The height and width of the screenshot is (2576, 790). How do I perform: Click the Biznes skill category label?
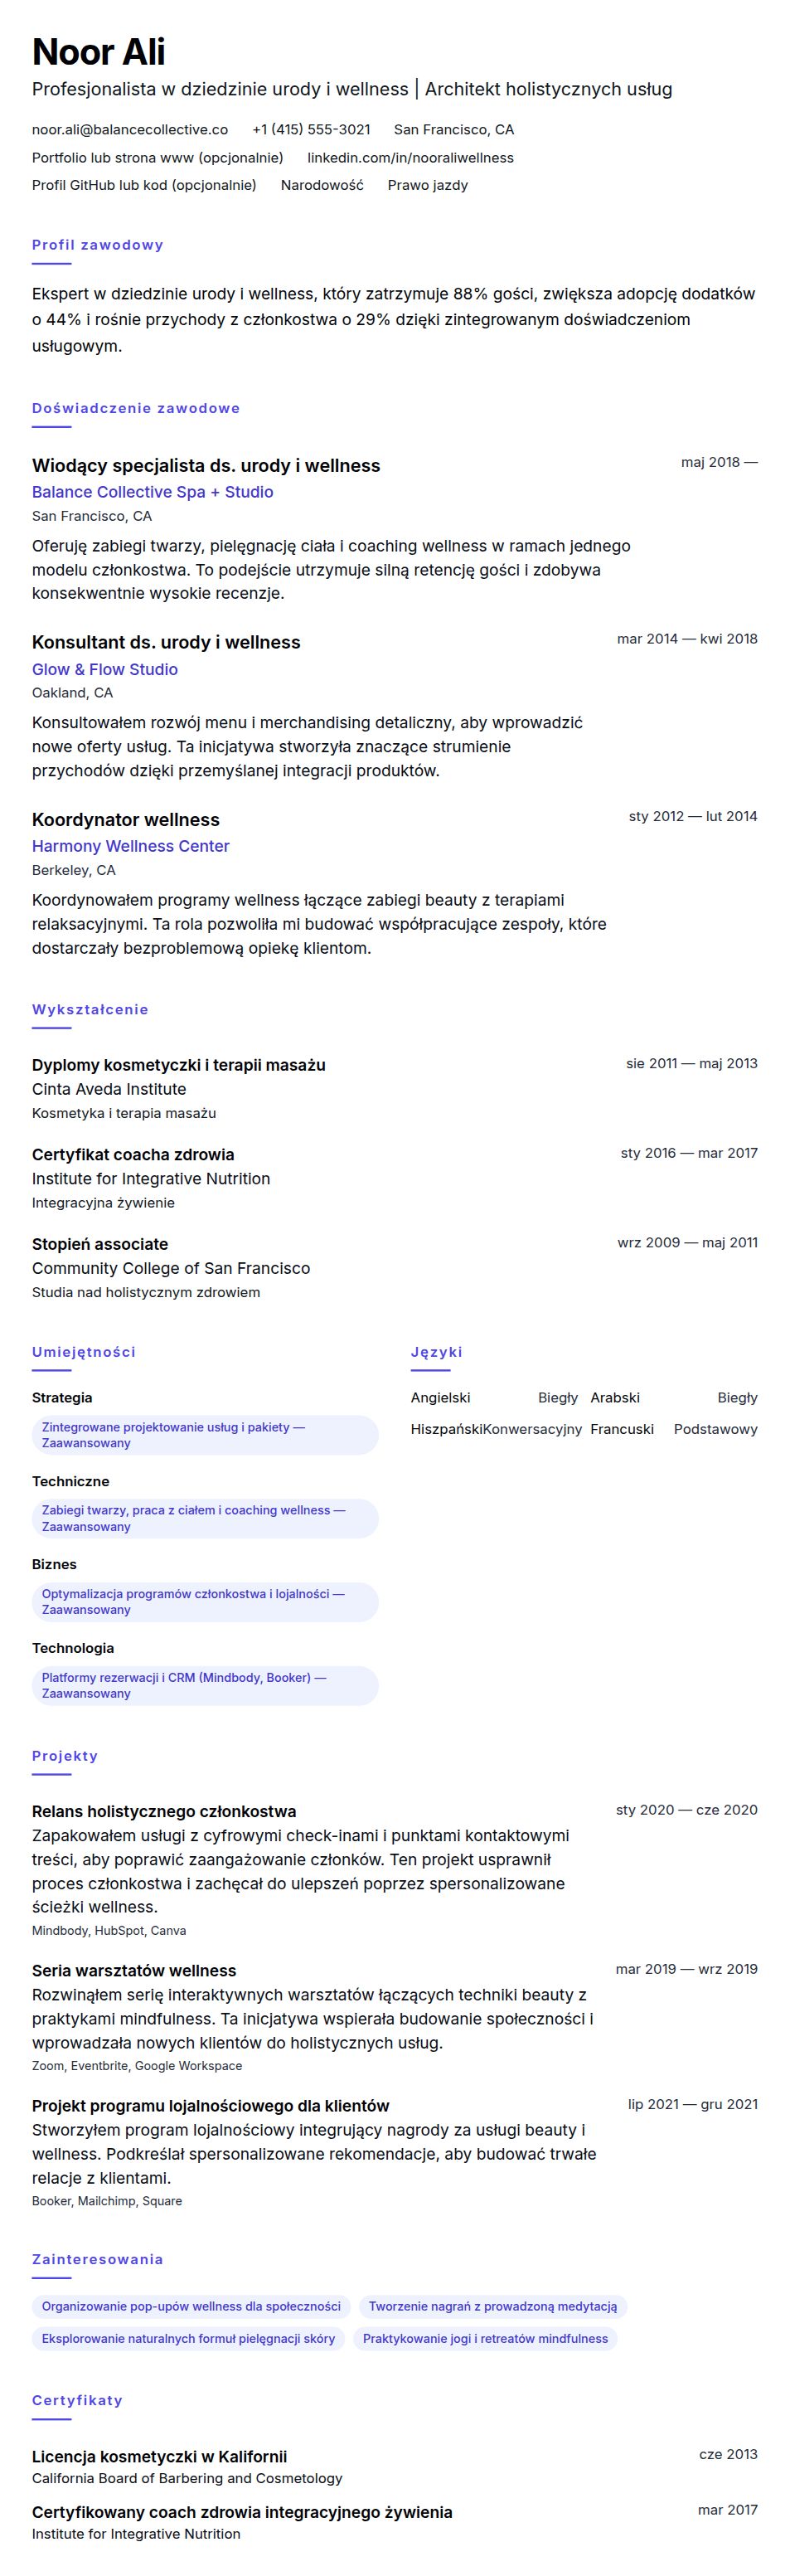[54, 1565]
